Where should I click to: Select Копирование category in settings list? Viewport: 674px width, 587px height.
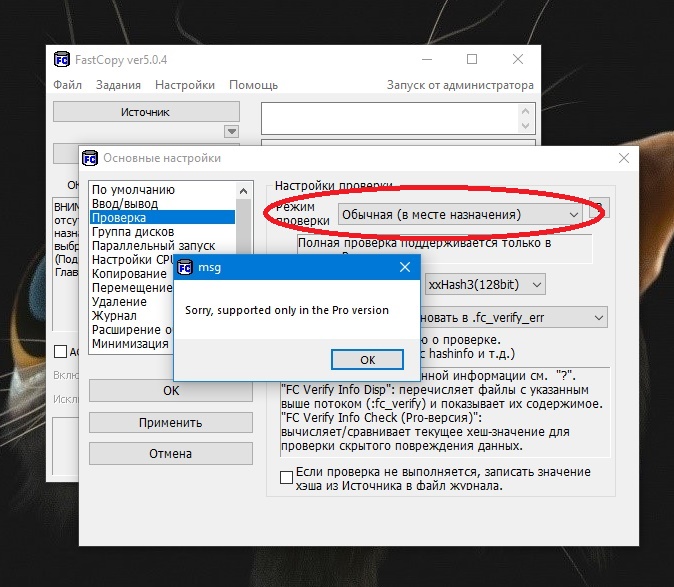click(132, 274)
